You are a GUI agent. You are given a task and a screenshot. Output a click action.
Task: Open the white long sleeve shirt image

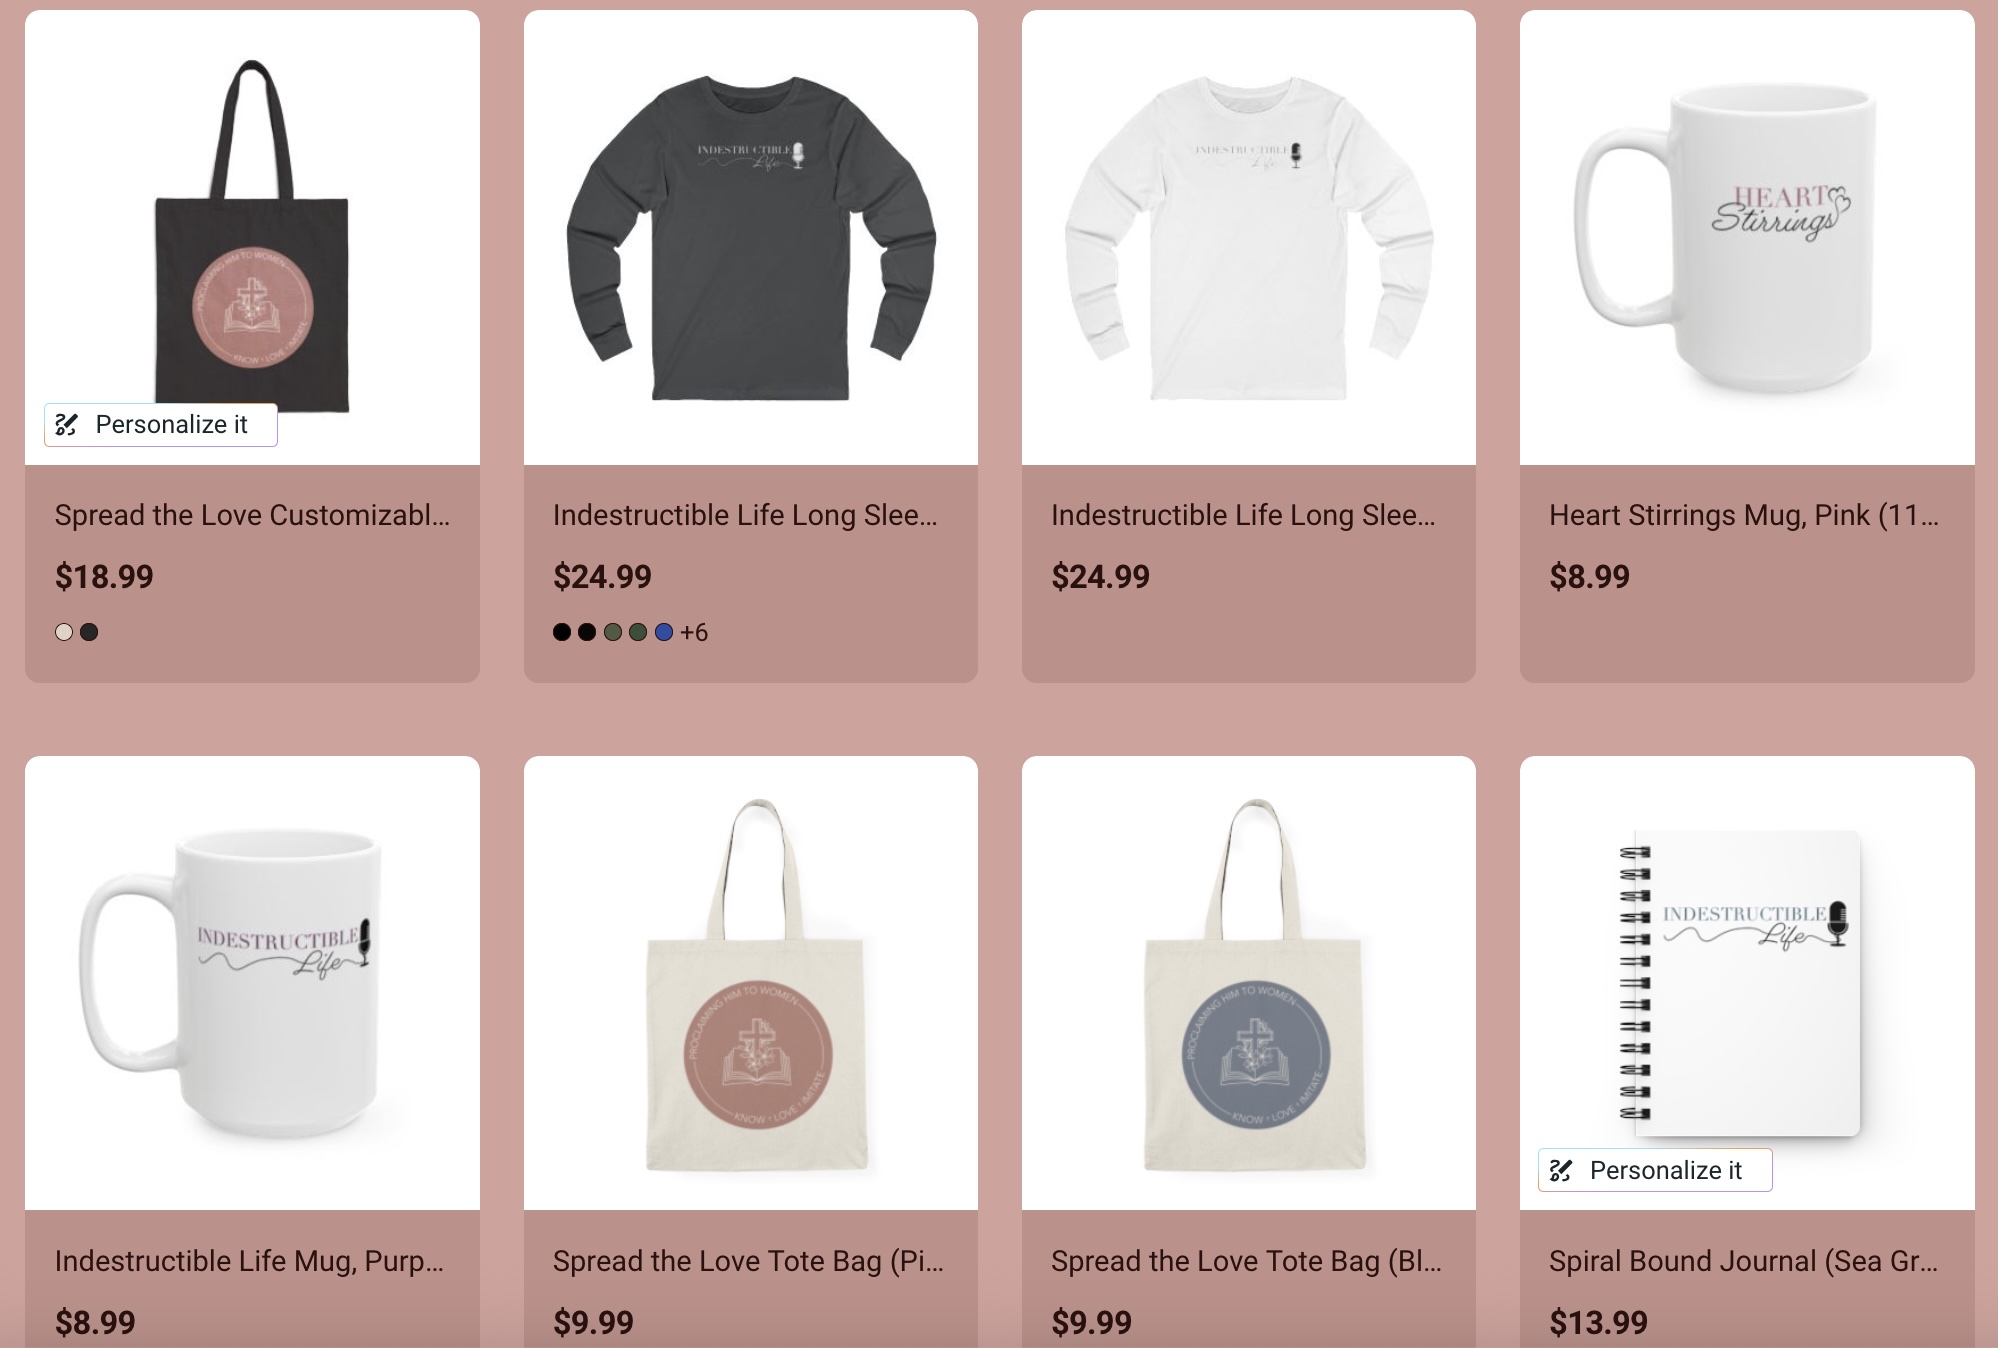click(x=1249, y=237)
